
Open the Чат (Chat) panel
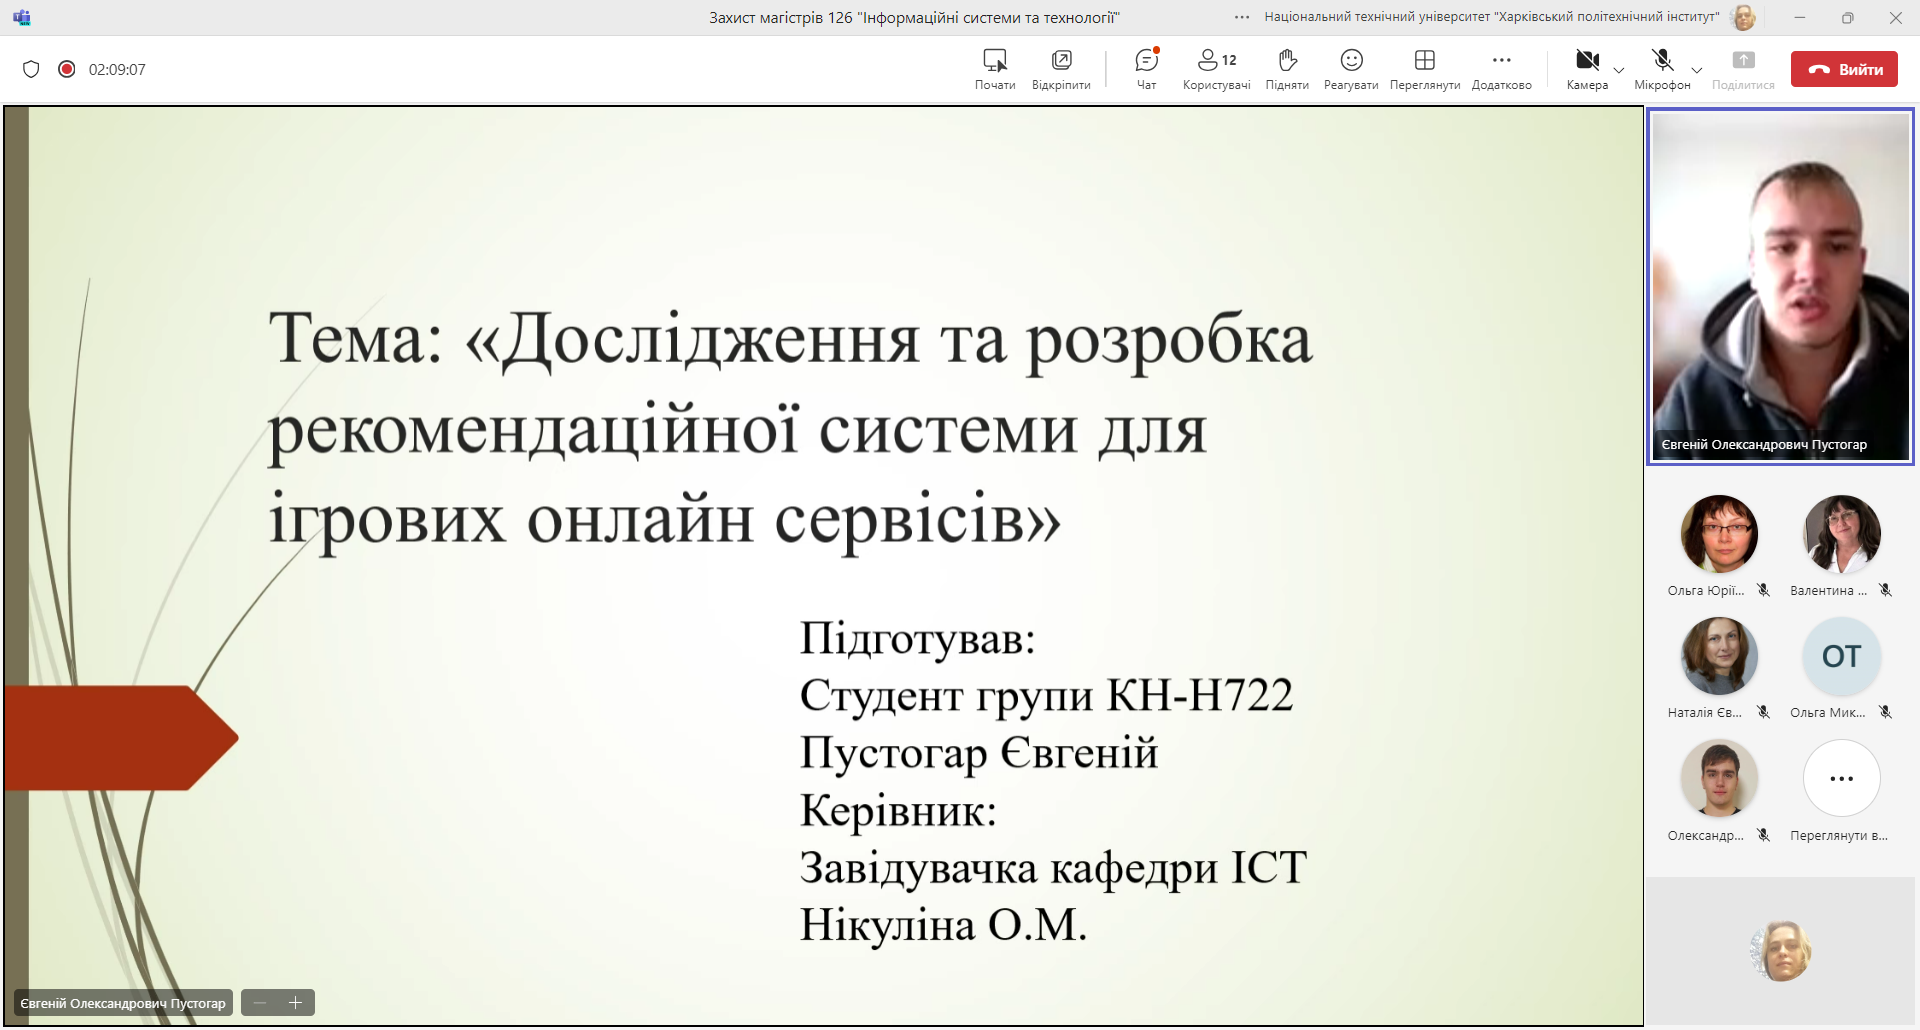(1146, 68)
